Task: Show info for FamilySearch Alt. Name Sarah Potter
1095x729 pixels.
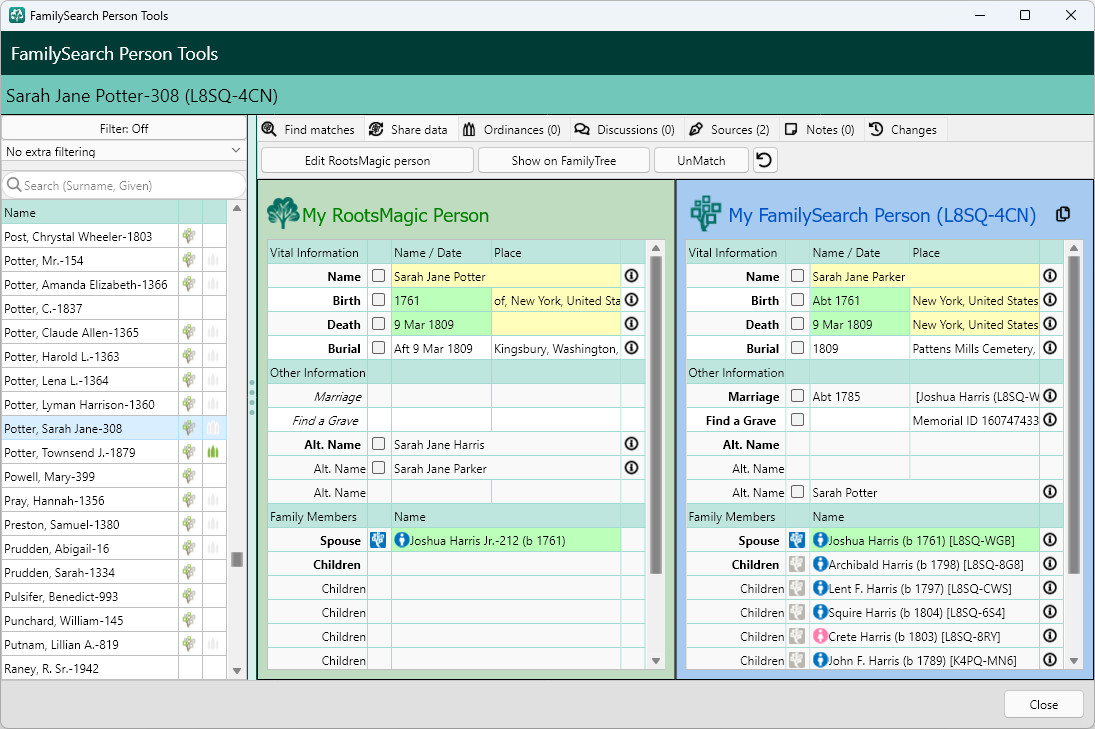Action: point(1050,492)
